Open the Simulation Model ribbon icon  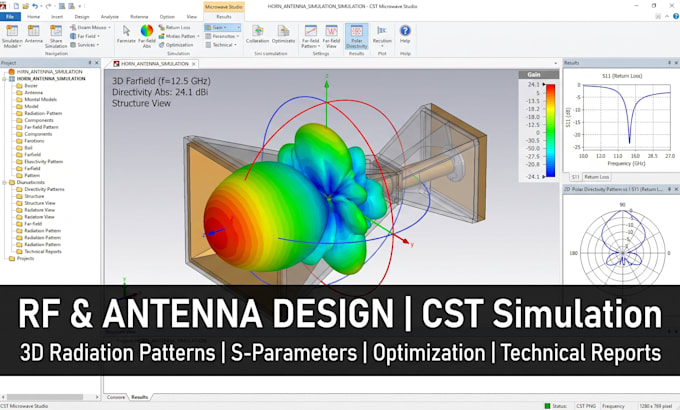click(12, 36)
